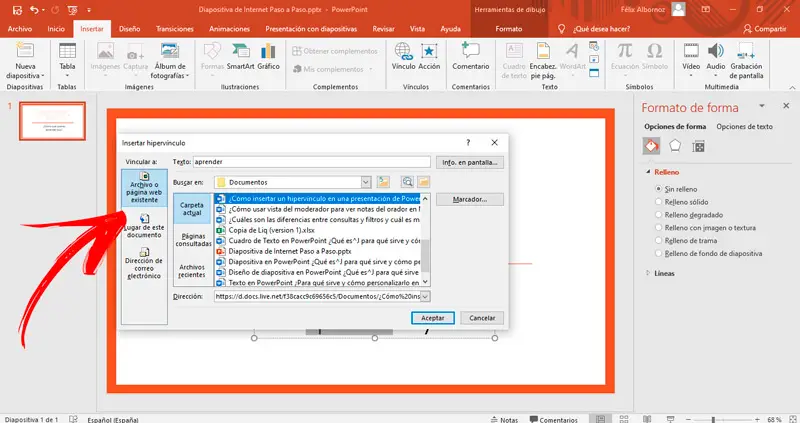800x423 pixels.
Task: Insert a Vídeo from Multimedia group
Action: [691, 60]
